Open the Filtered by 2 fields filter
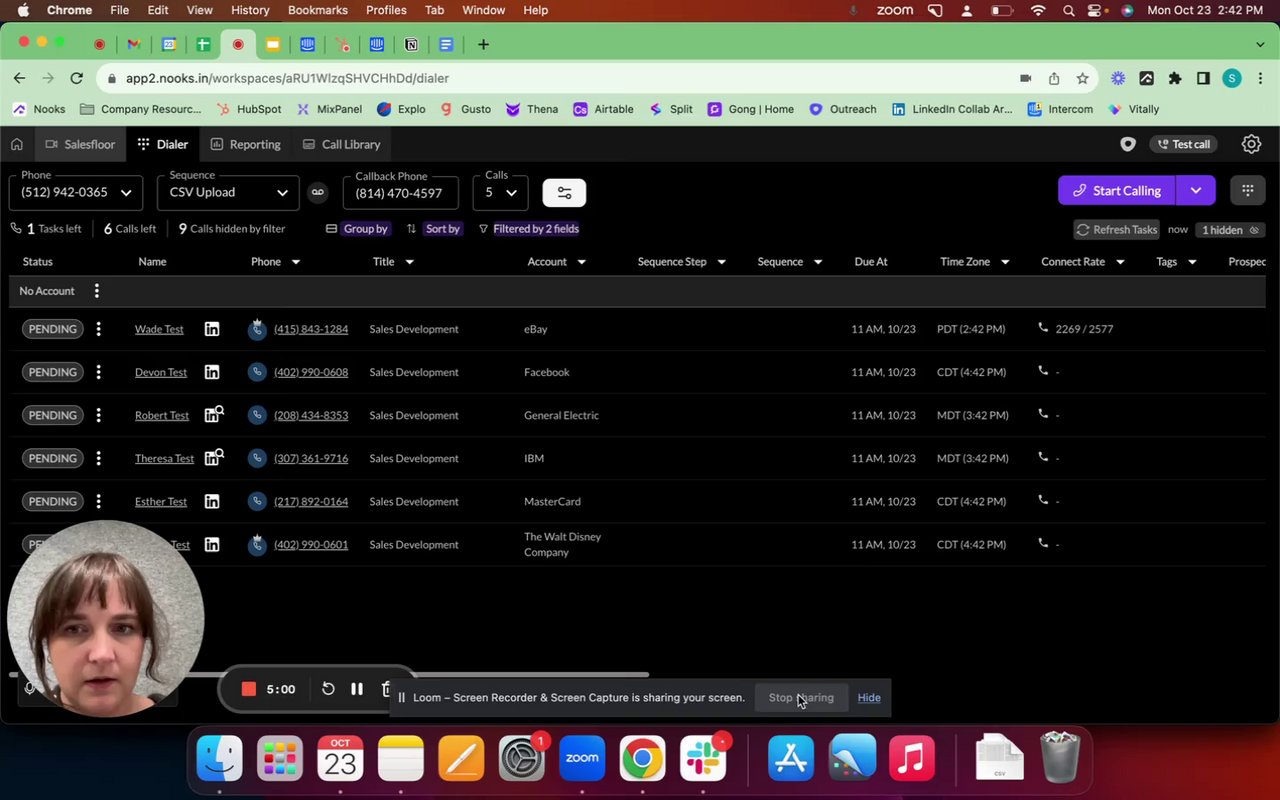 pos(535,229)
